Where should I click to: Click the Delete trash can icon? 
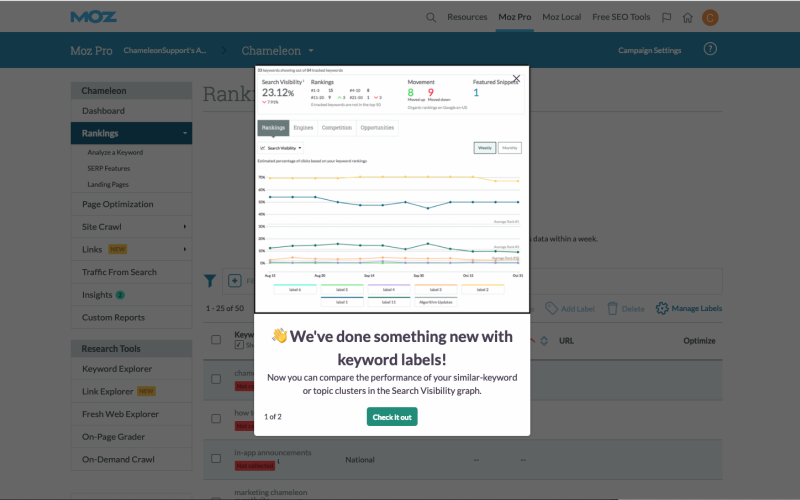[612, 308]
